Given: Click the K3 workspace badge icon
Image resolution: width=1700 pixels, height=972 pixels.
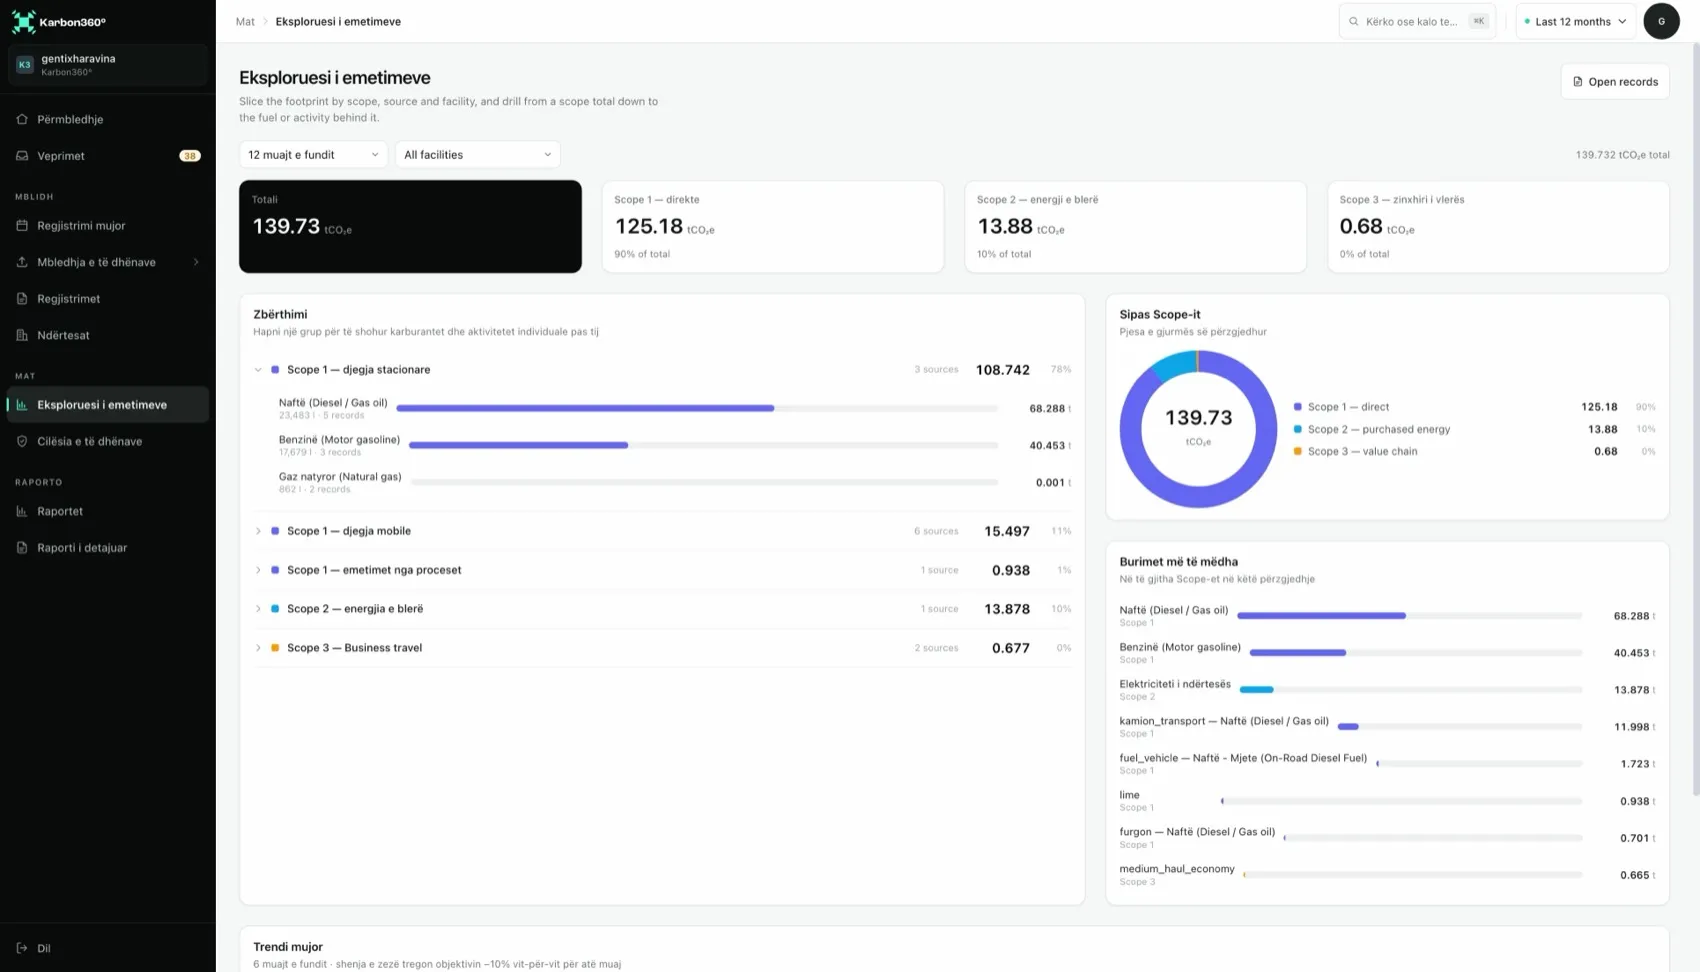Looking at the screenshot, I should click(x=25, y=65).
